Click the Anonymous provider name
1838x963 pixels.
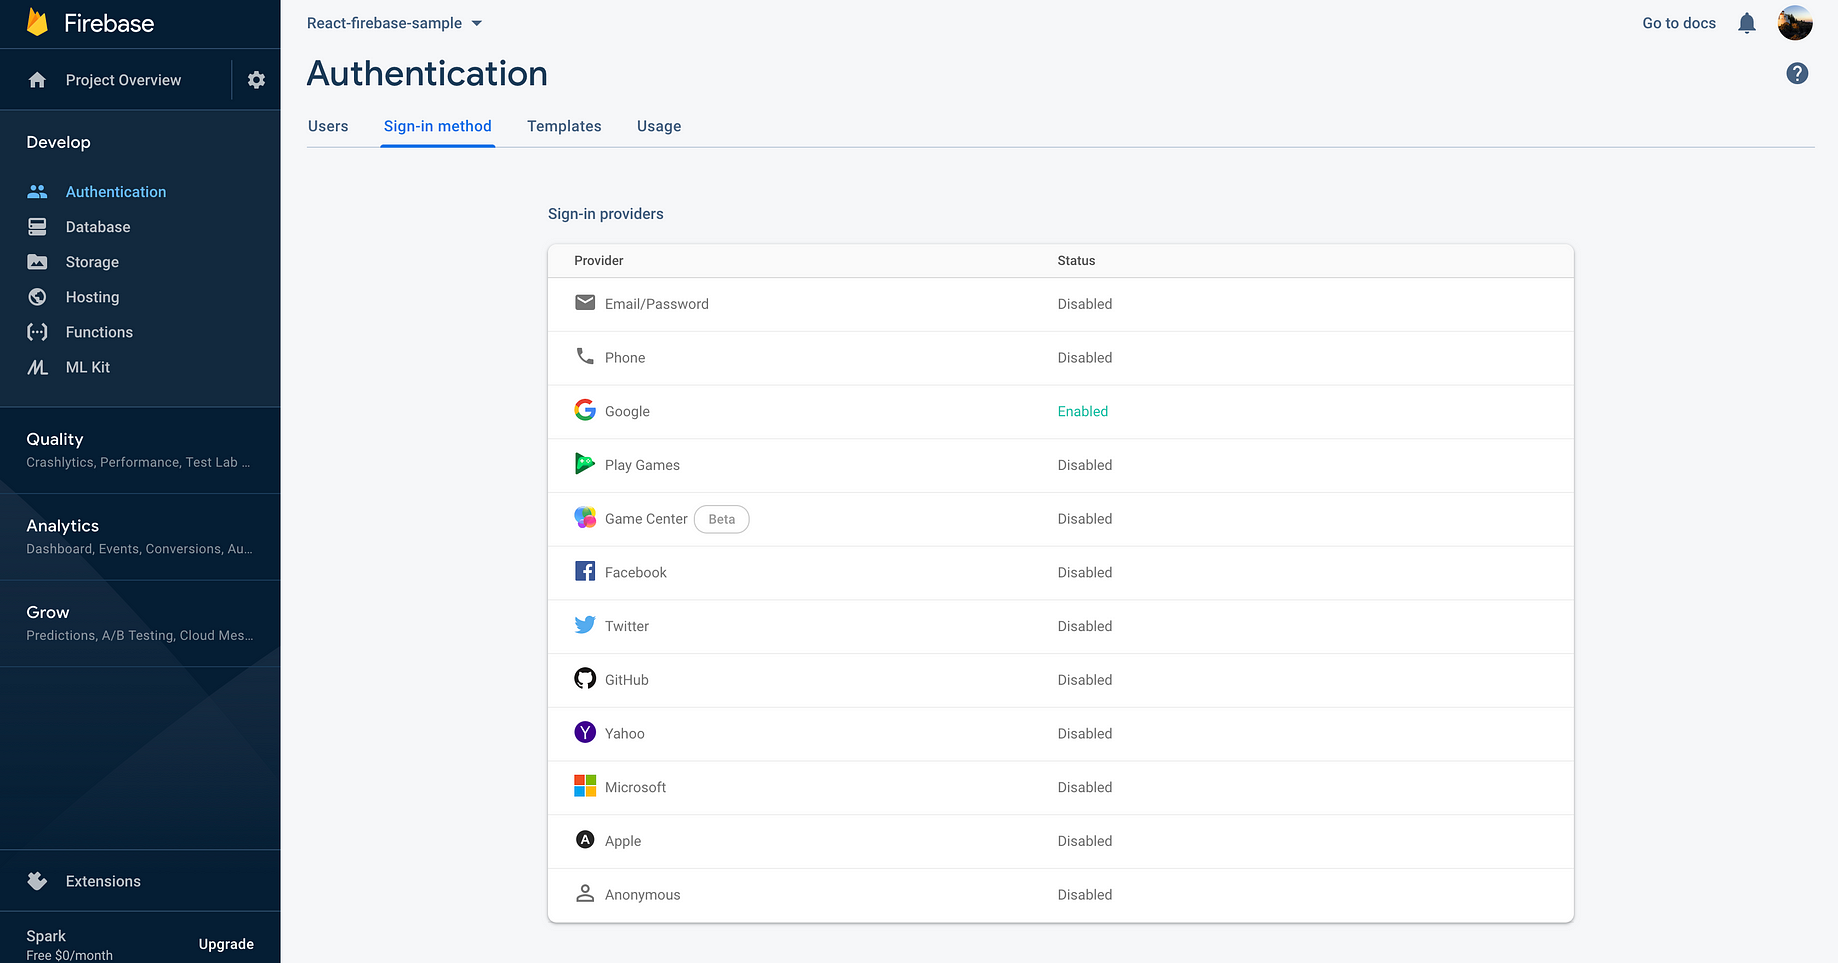pos(642,895)
